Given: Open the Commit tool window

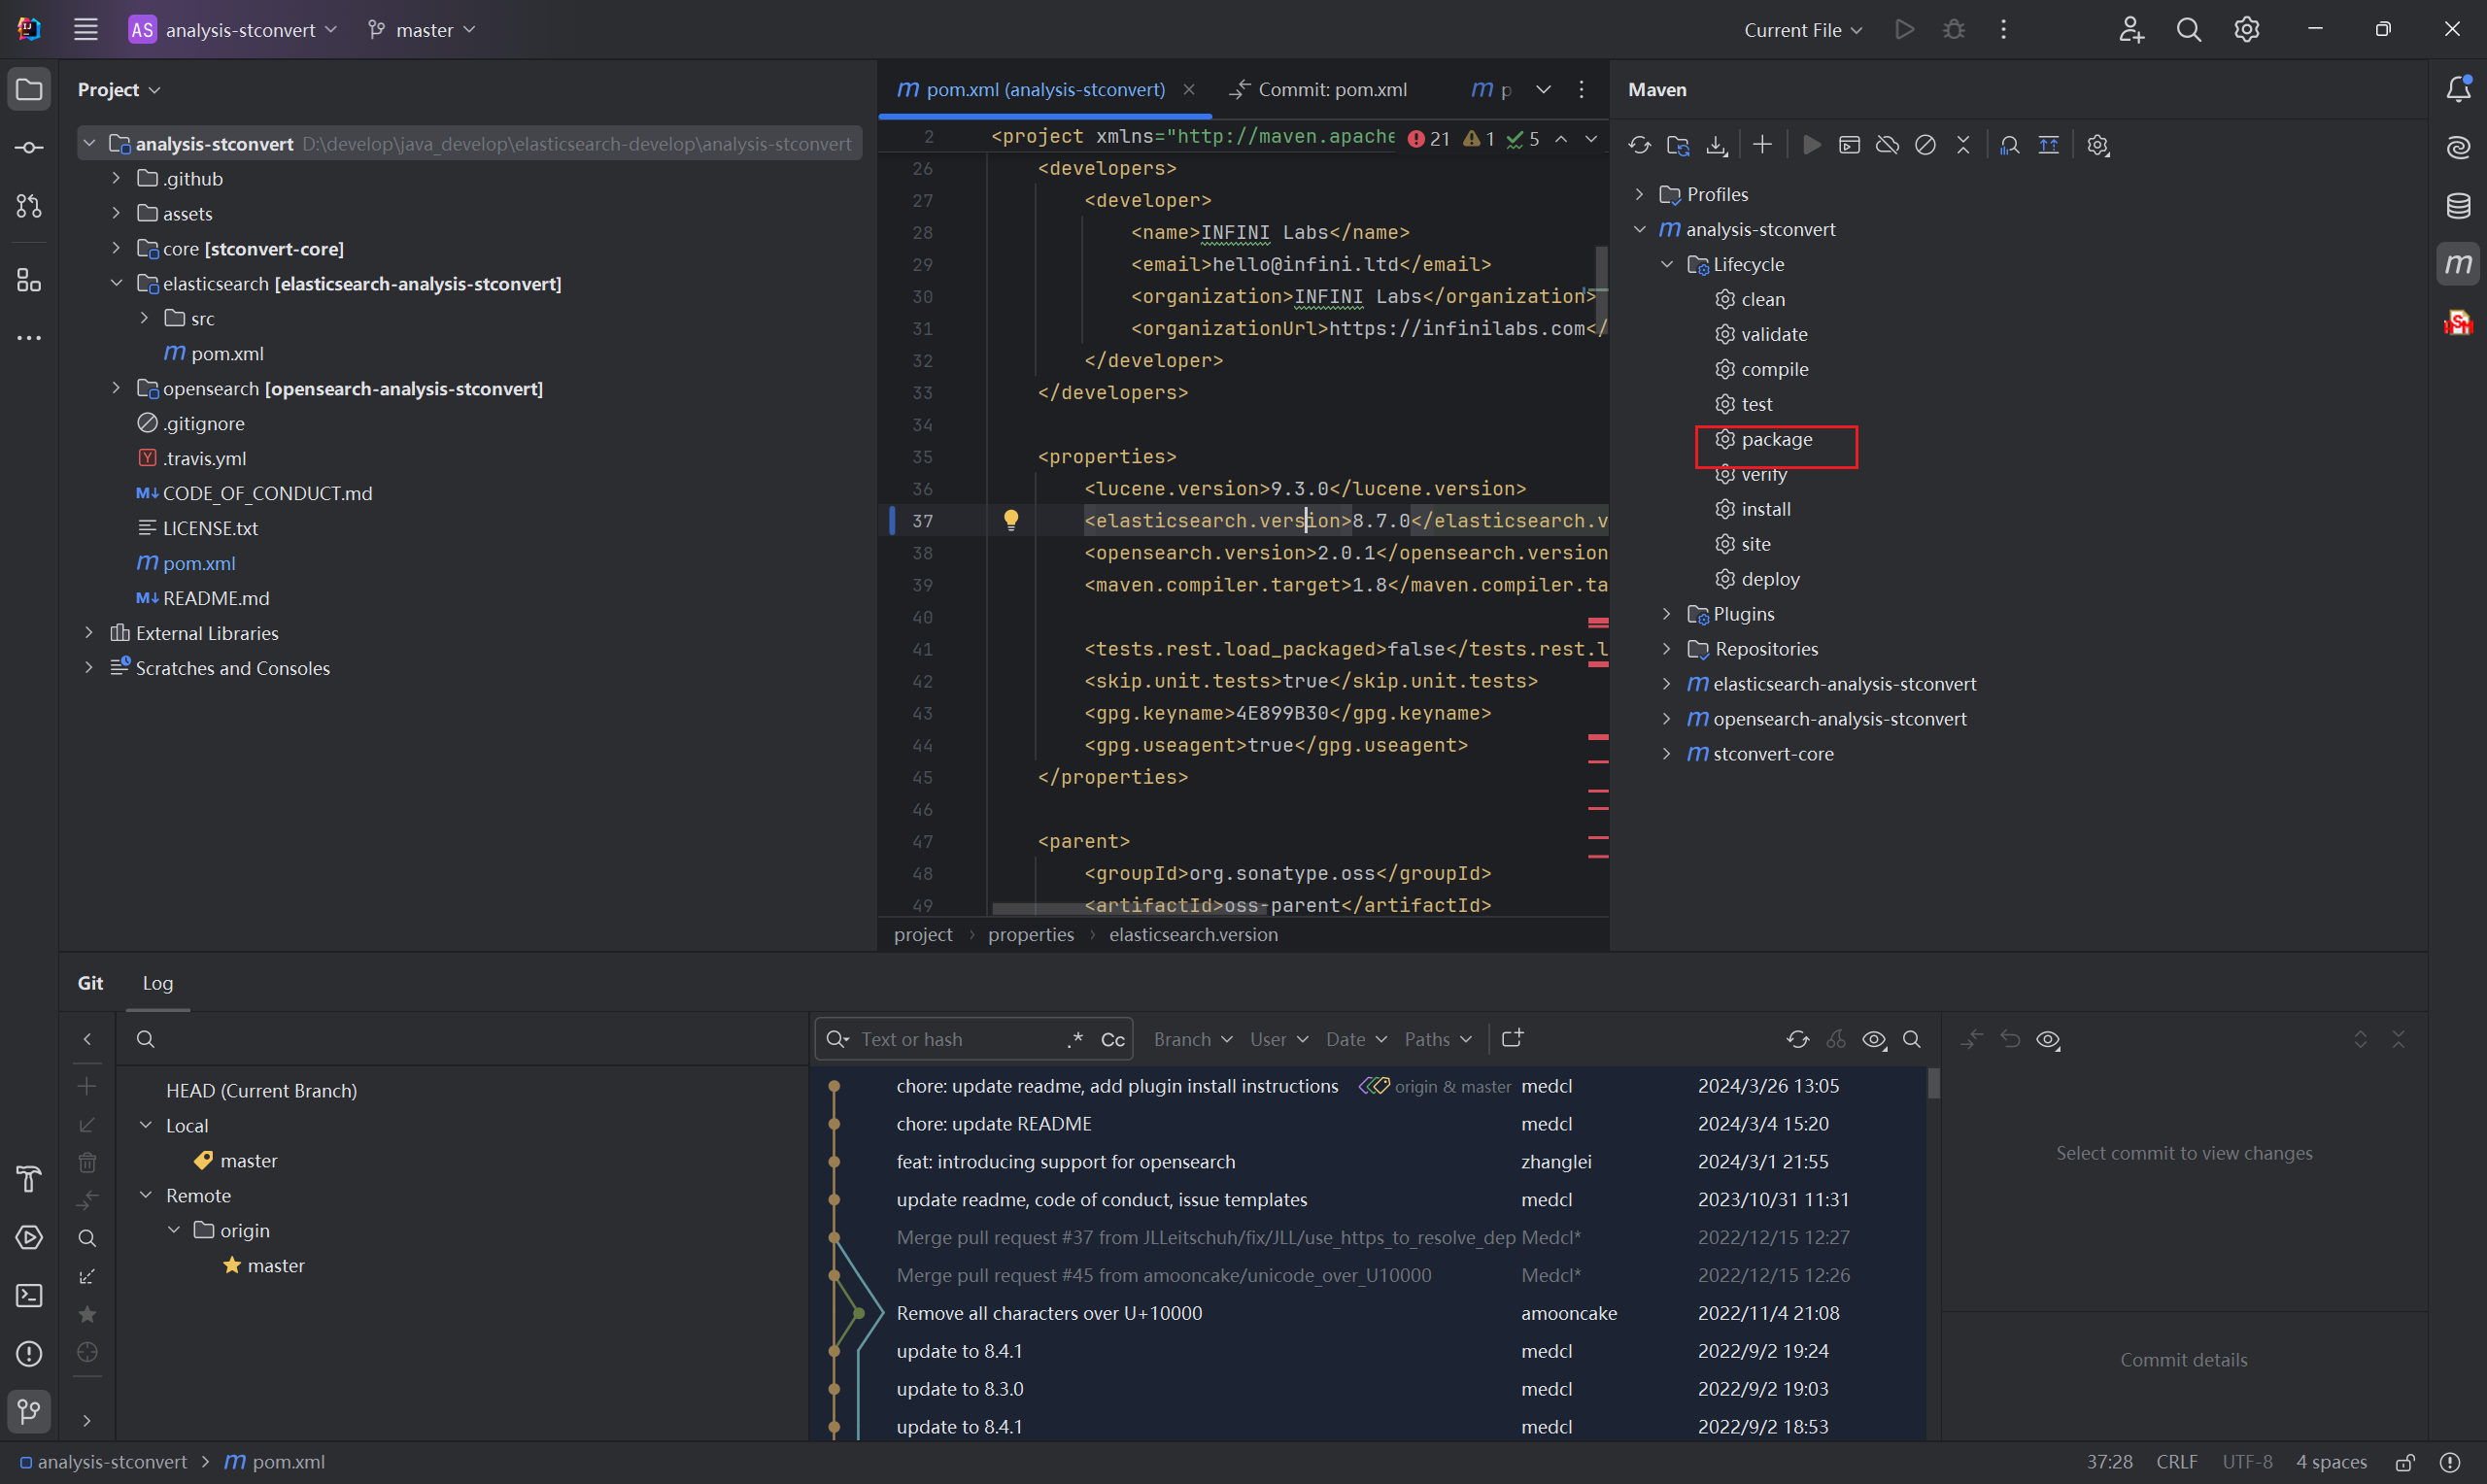Looking at the screenshot, I should (x=29, y=148).
